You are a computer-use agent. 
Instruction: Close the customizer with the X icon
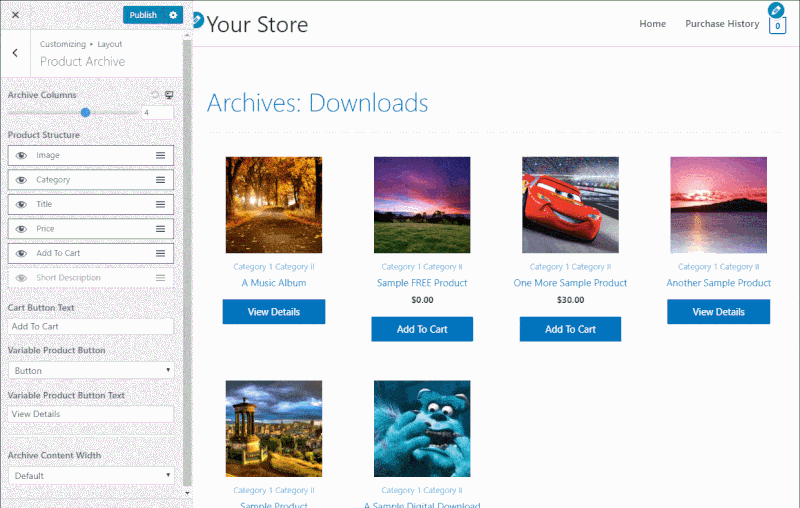click(x=15, y=15)
